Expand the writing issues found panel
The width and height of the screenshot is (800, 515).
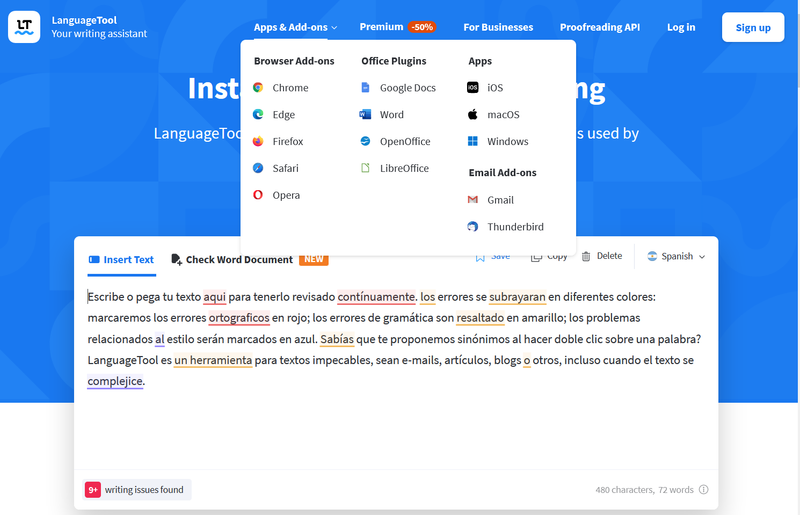tap(137, 490)
